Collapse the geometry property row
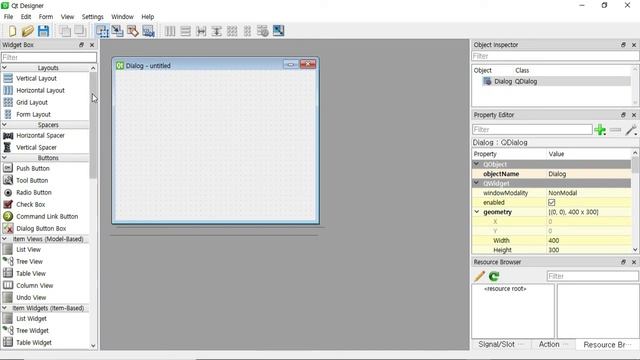Image resolution: width=640 pixels, height=360 pixels. [476, 212]
